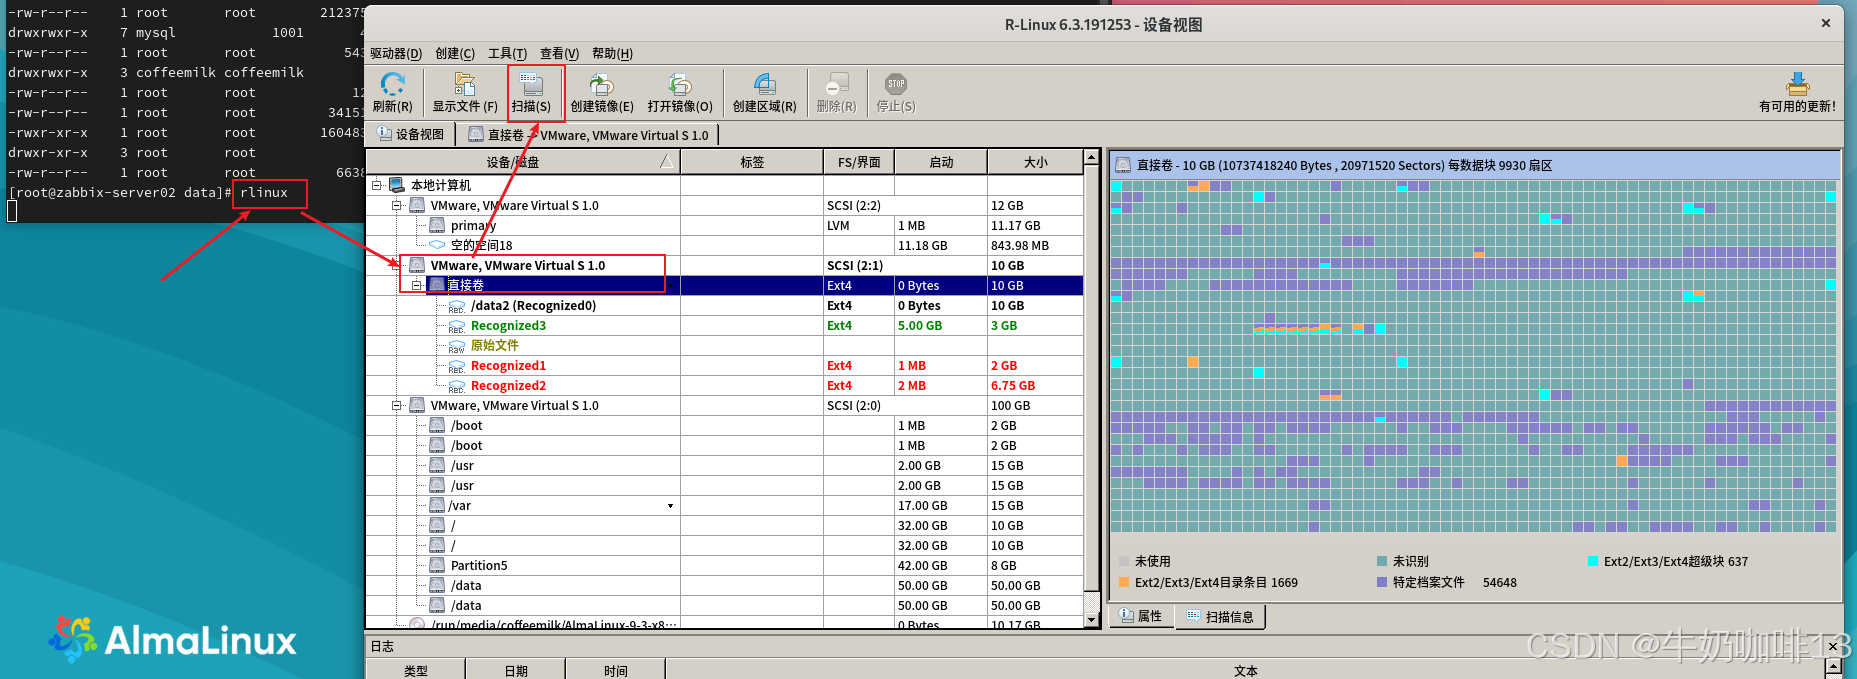Click the icon beside 空的空间18
The image size is (1857, 679).
point(437,245)
